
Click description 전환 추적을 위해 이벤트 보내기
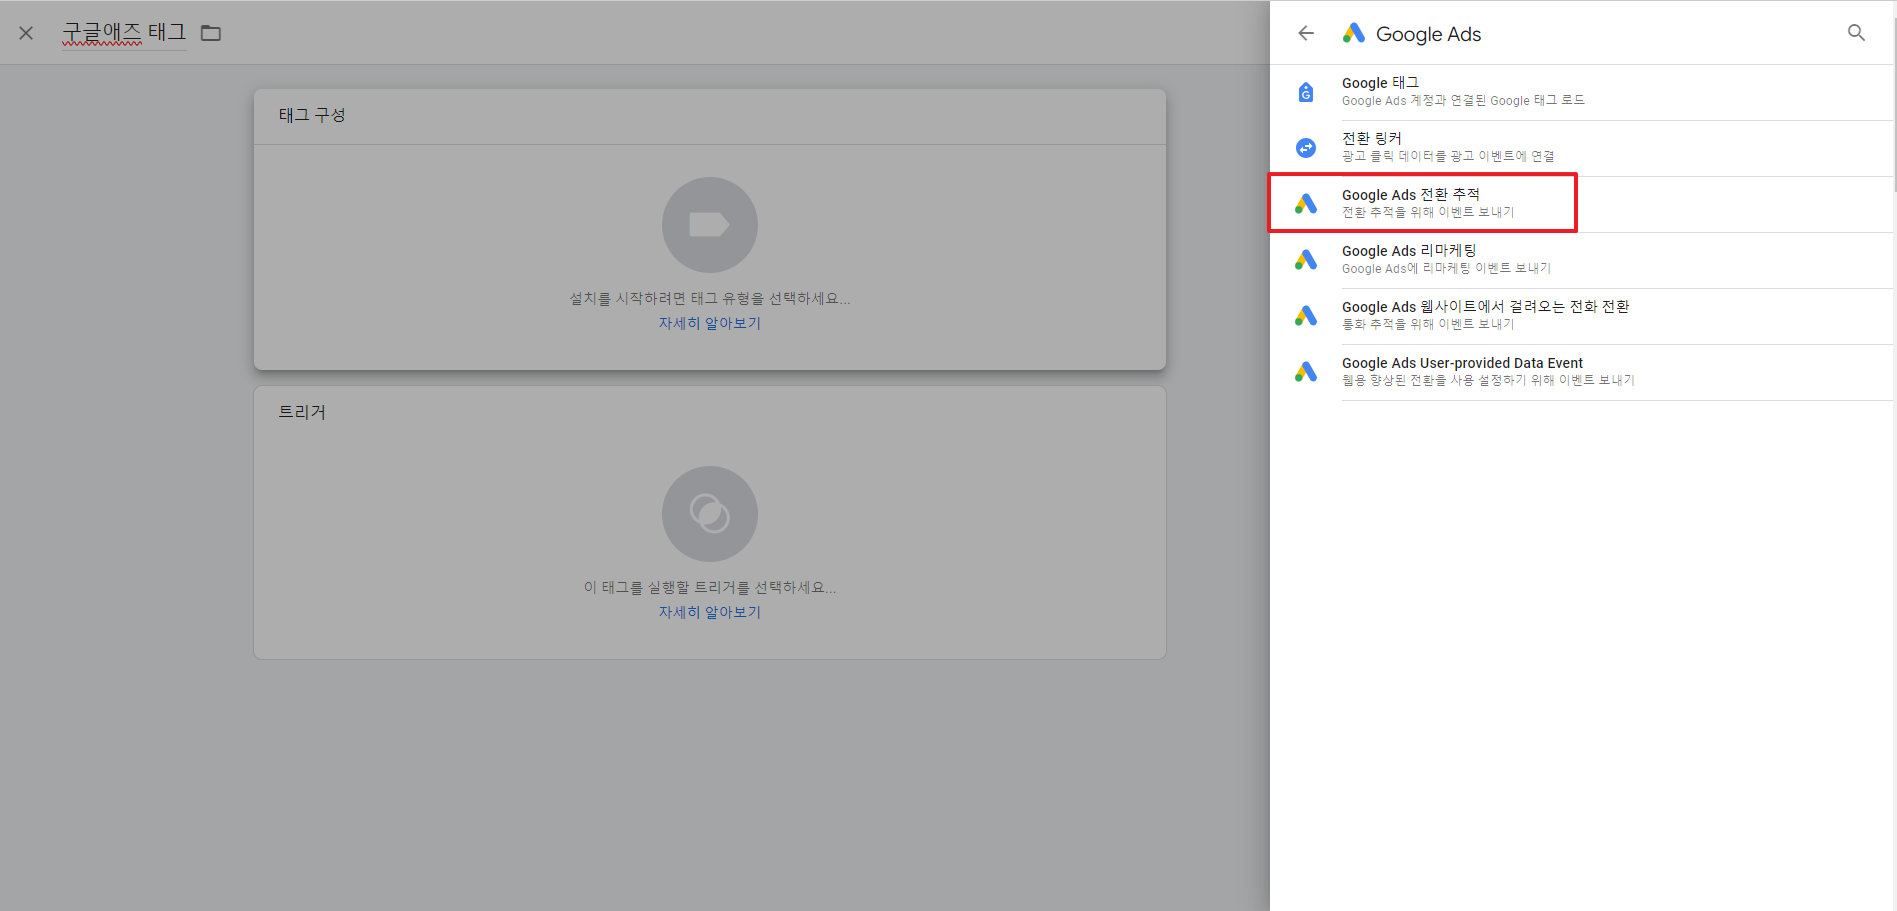coord(1428,212)
